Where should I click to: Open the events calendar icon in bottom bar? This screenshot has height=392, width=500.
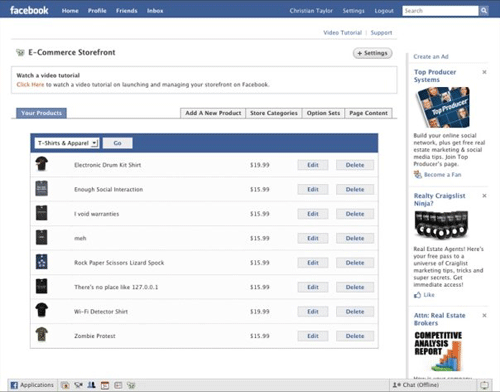coord(105,385)
